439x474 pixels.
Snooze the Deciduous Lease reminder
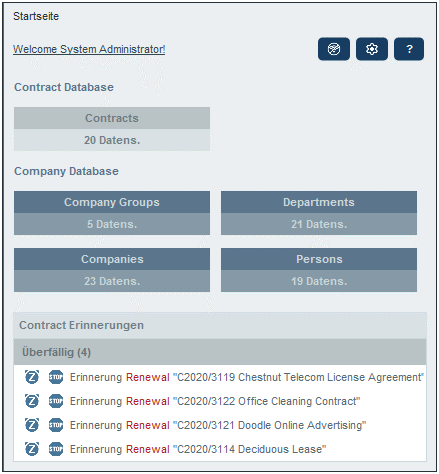32,449
